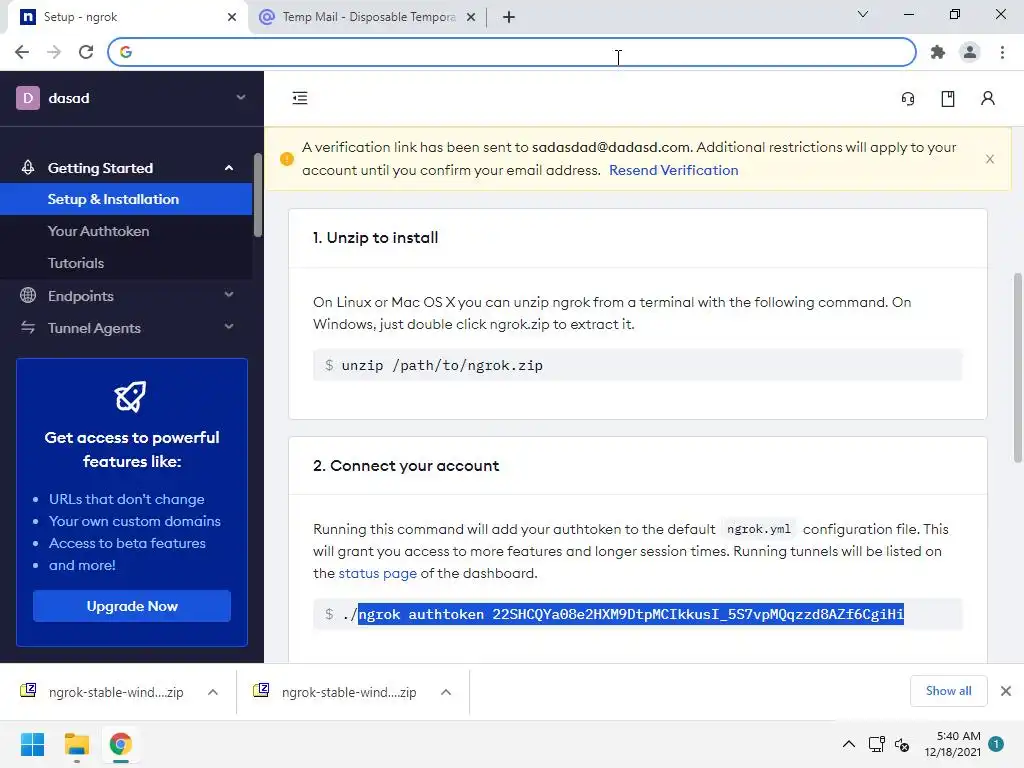Image resolution: width=1024 pixels, height=768 pixels.
Task: Focus the browser address bar
Action: [512, 52]
